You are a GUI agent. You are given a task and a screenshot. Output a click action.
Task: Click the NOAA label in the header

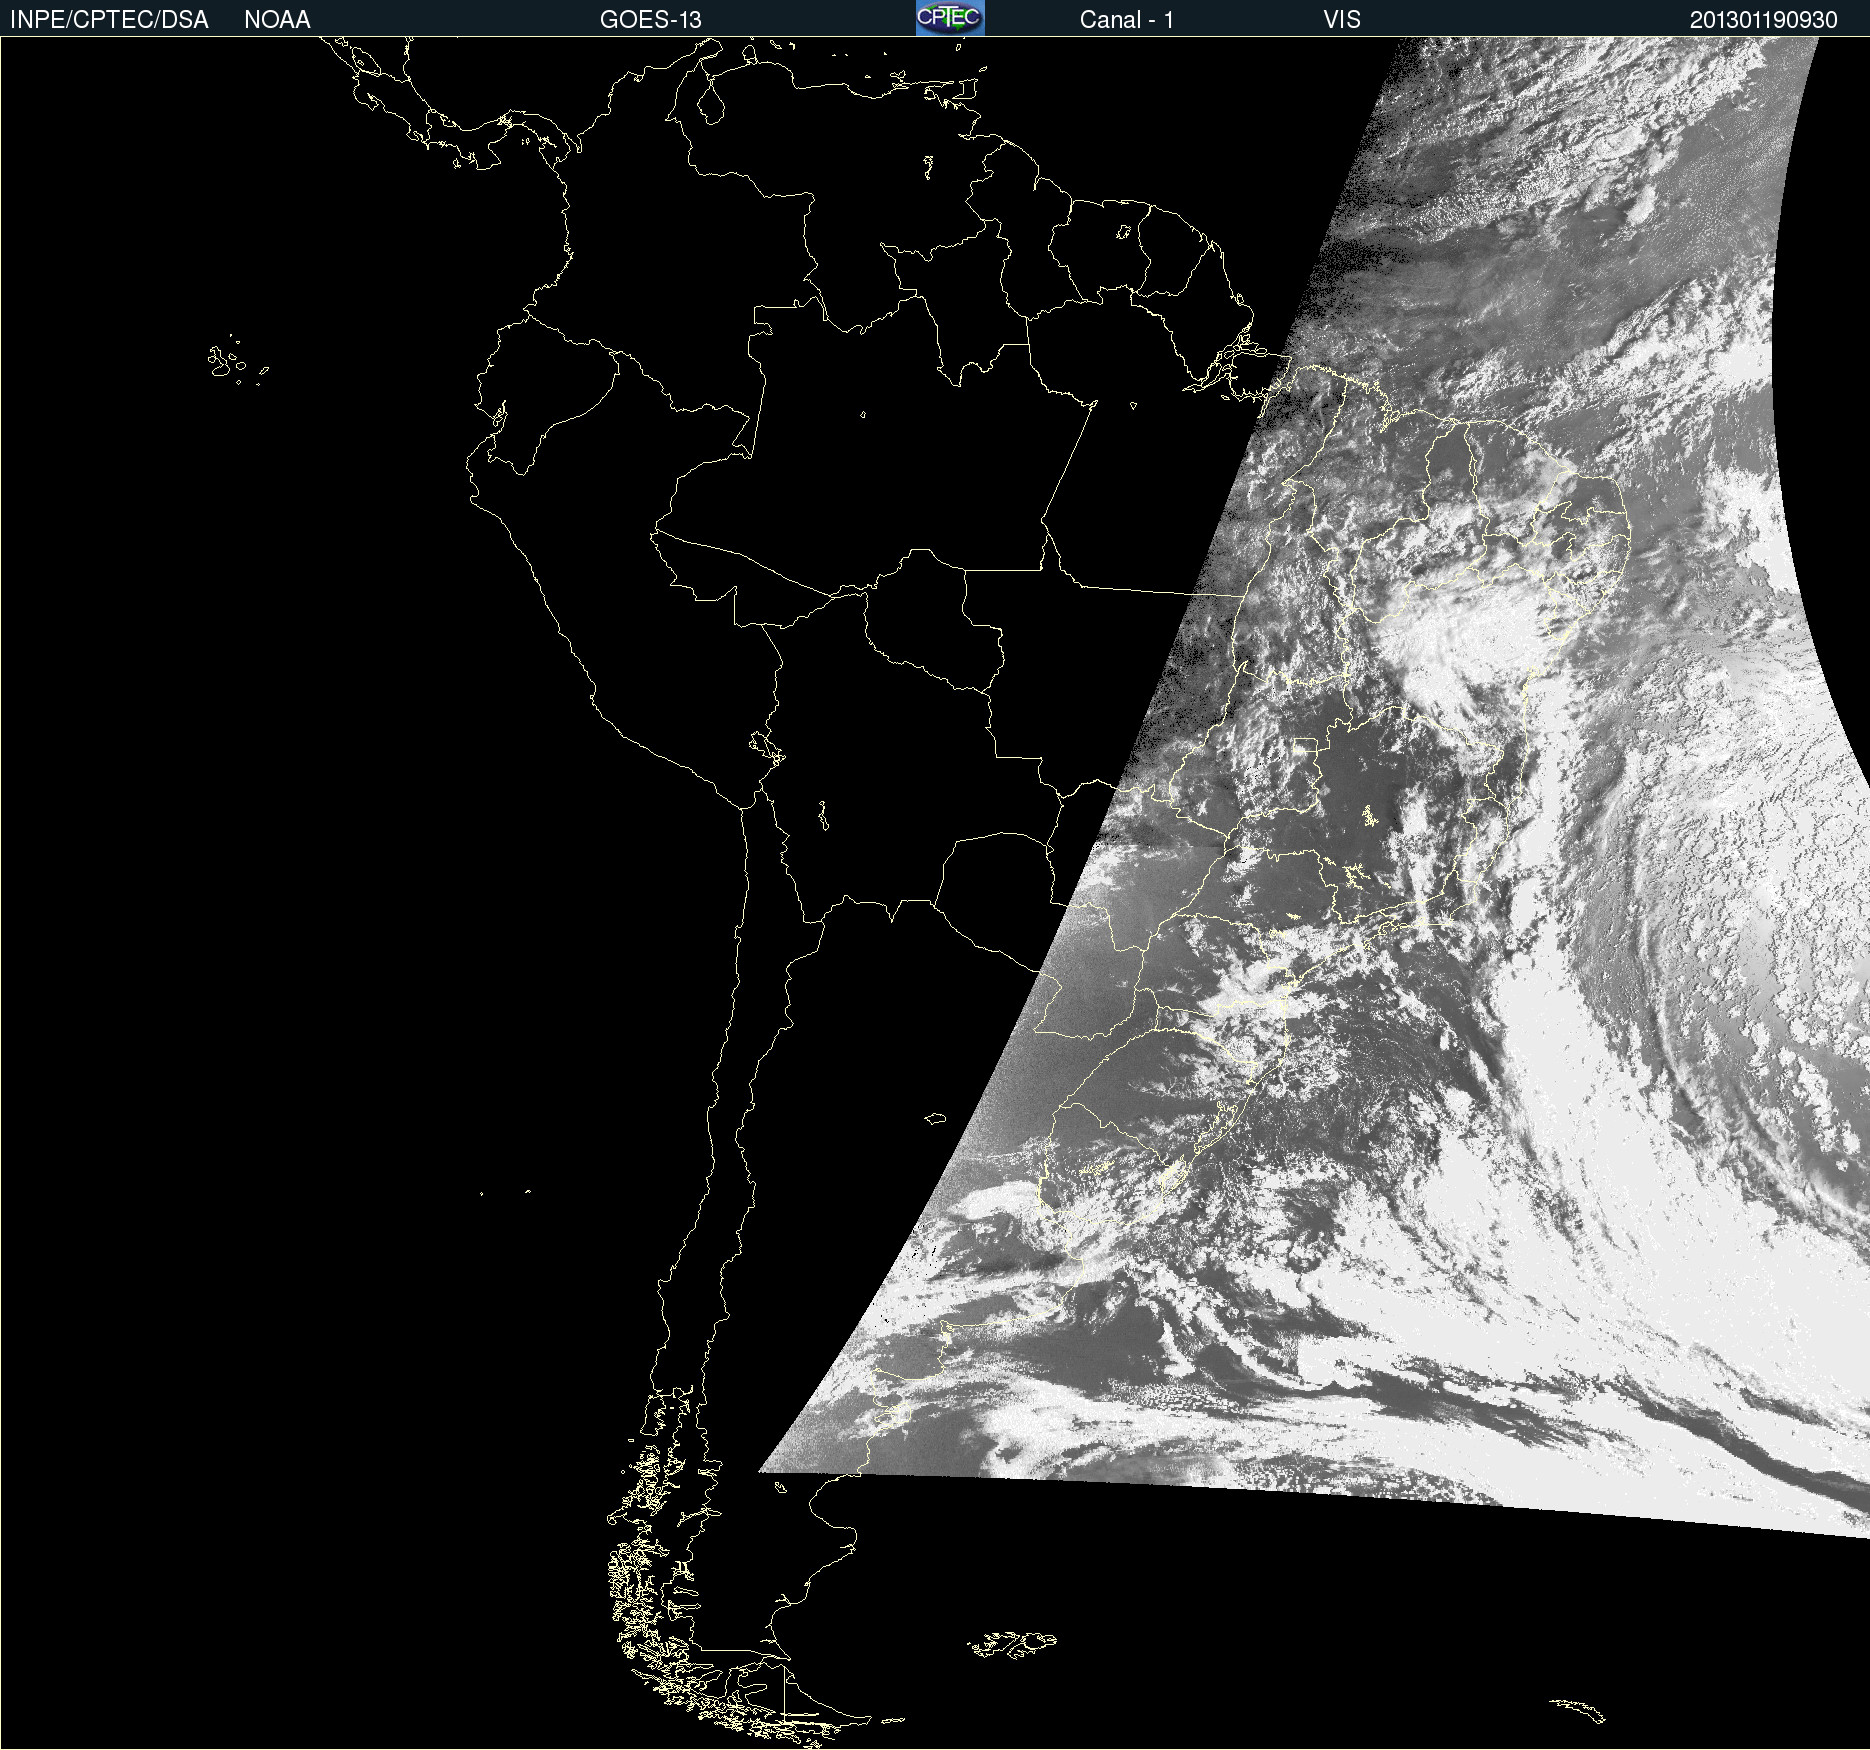(x=277, y=20)
